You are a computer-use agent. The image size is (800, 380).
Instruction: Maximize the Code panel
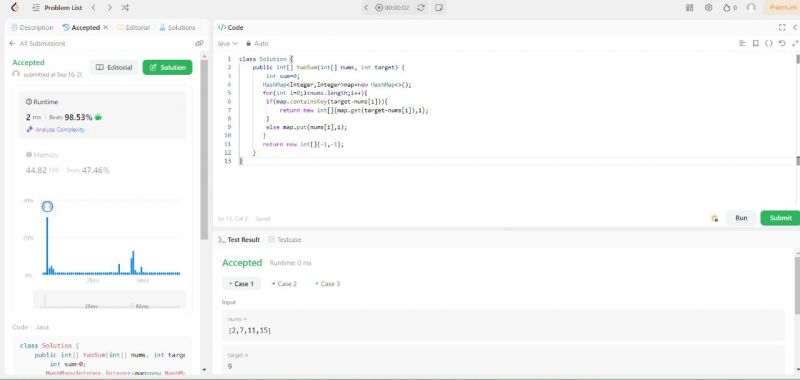[782, 28]
